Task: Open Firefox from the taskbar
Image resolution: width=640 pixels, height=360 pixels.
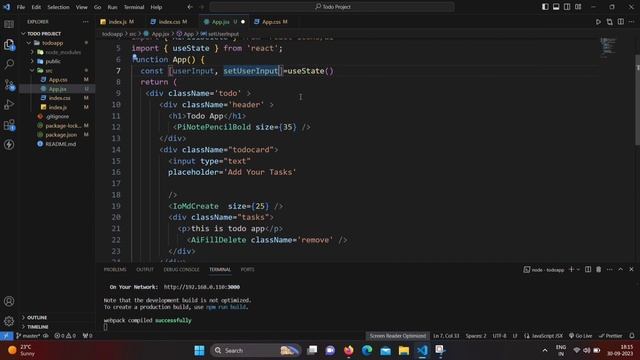Action: pos(349,350)
